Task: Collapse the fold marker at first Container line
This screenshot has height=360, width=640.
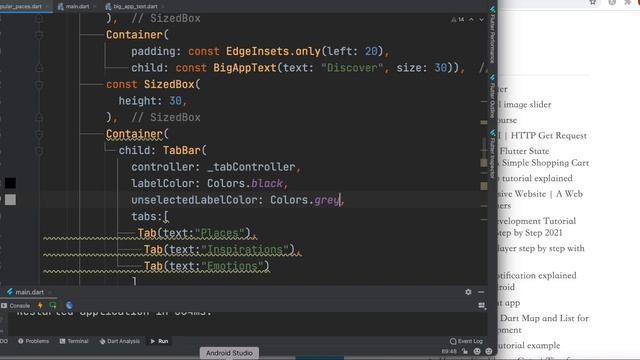Action: [39, 35]
